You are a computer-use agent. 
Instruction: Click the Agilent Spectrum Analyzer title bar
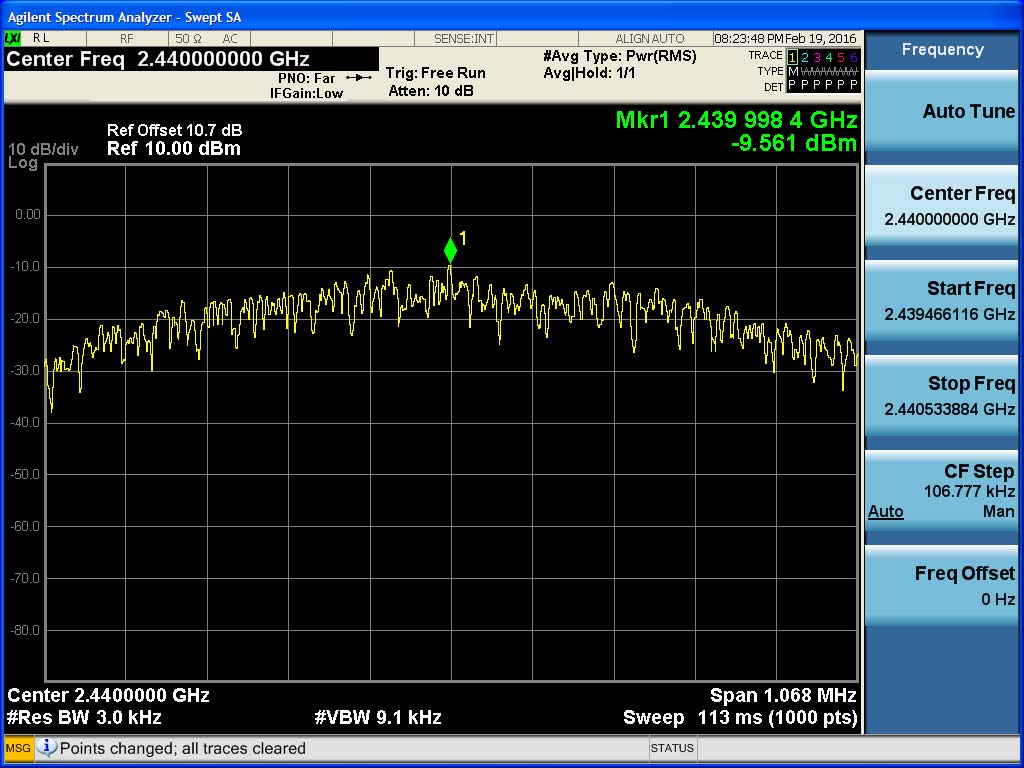point(512,18)
